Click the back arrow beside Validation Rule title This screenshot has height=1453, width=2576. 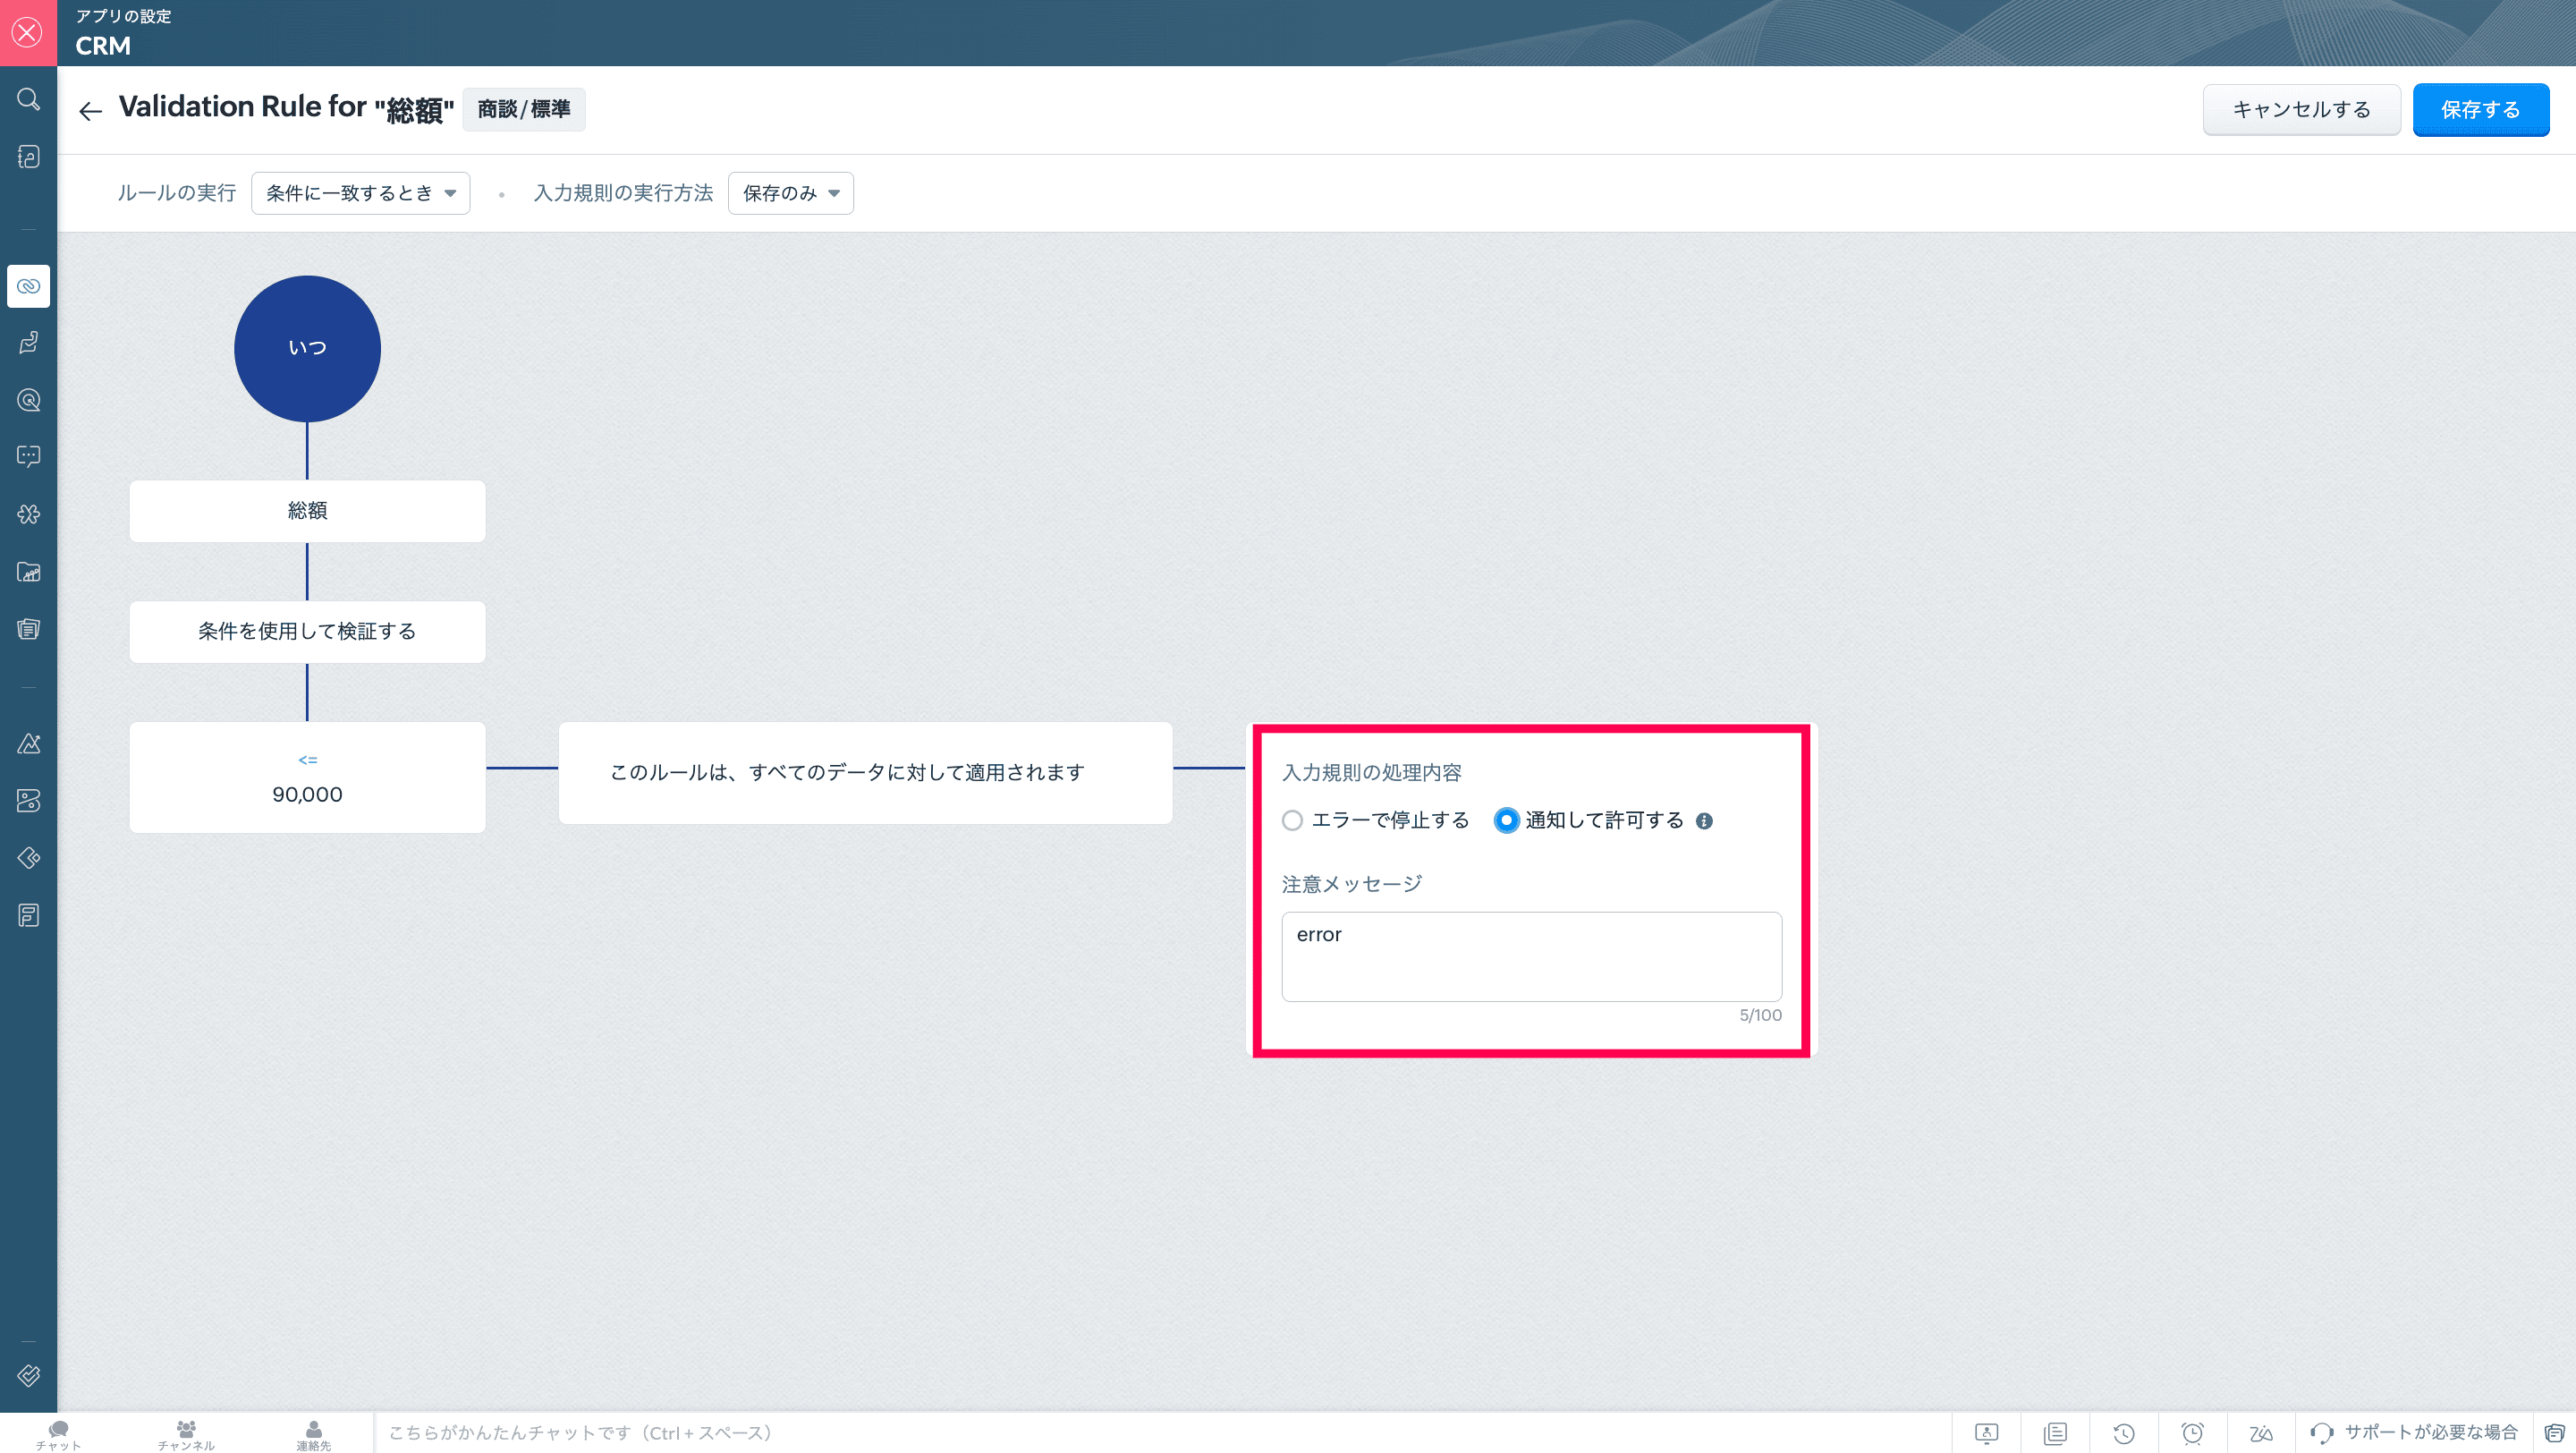(91, 111)
